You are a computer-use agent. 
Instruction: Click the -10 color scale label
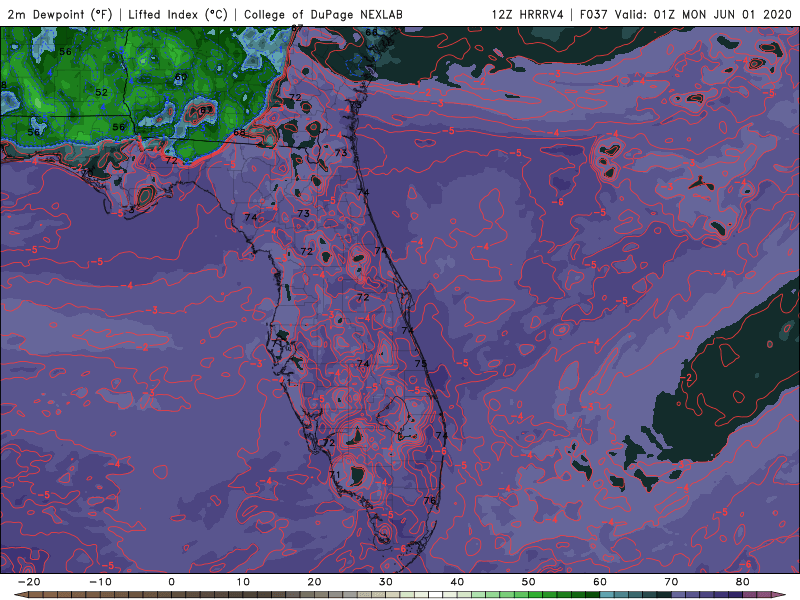100,582
